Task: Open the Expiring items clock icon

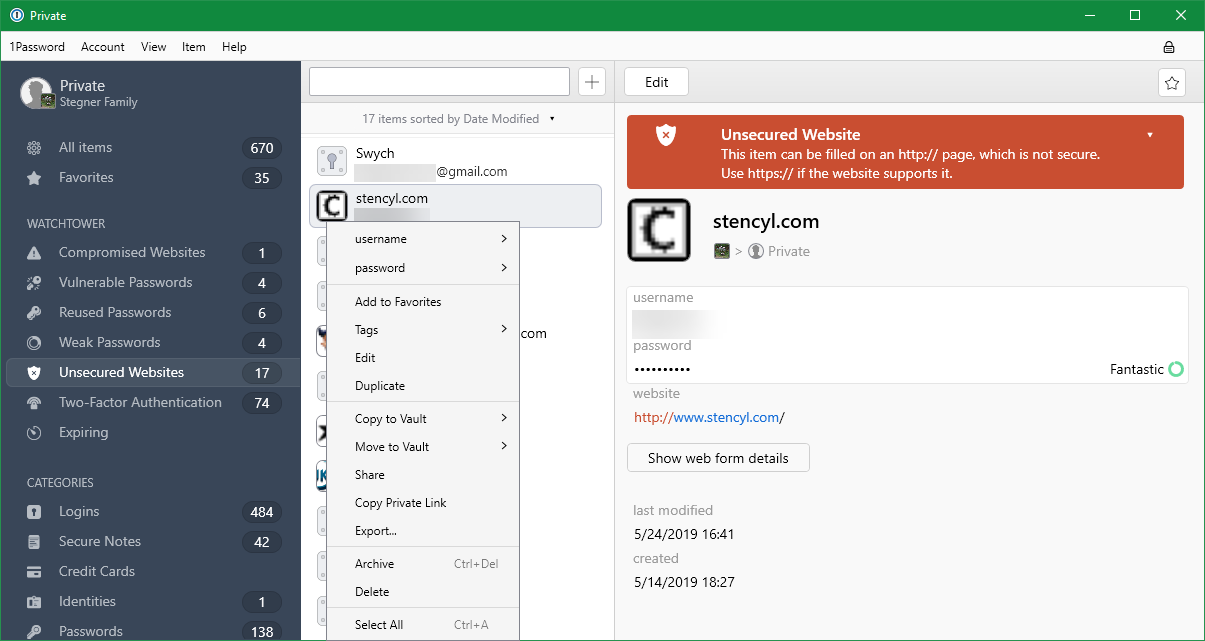Action: click(33, 432)
